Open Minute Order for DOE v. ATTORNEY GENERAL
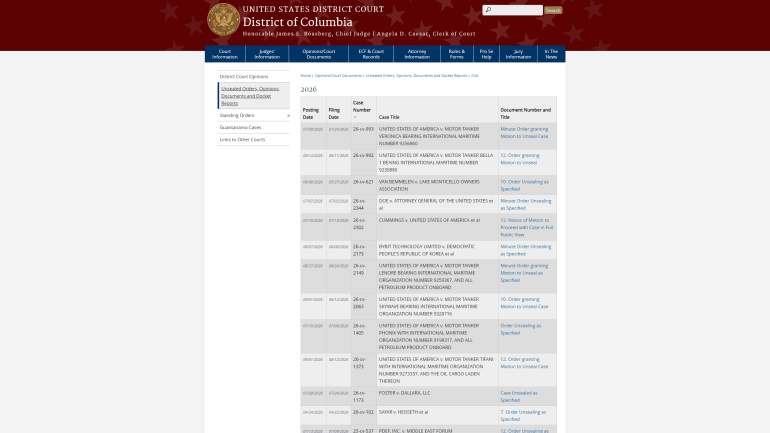This screenshot has height=433, width=770. pyautogui.click(x=525, y=204)
